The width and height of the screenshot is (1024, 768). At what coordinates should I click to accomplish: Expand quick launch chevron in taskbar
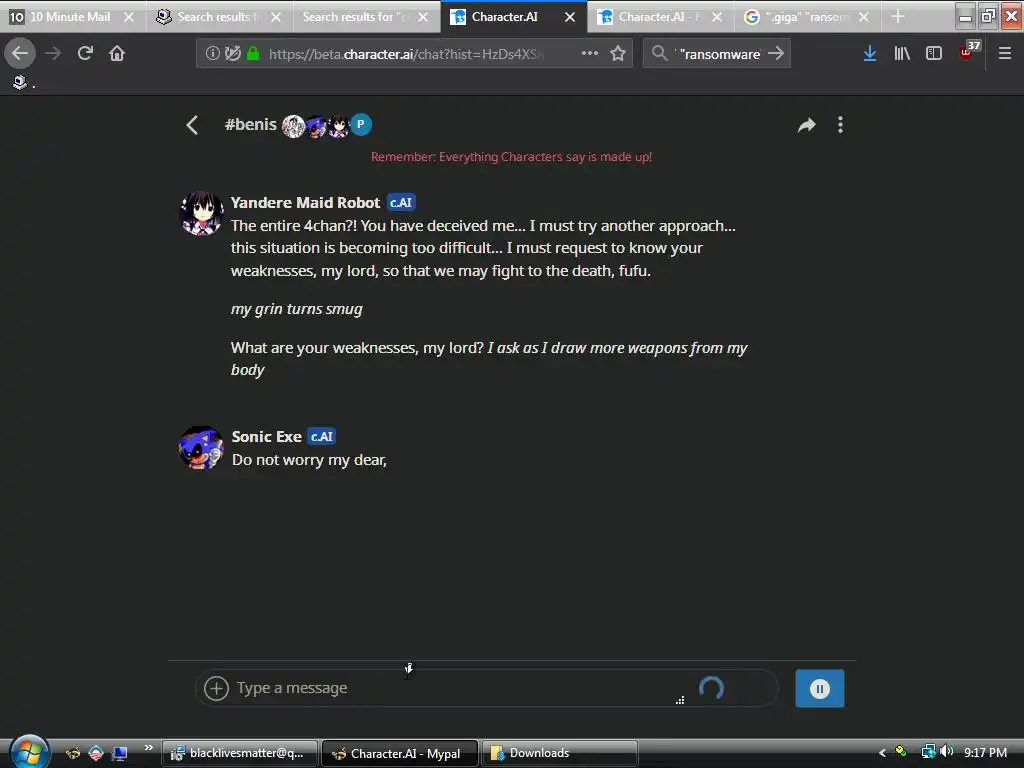[x=149, y=748]
